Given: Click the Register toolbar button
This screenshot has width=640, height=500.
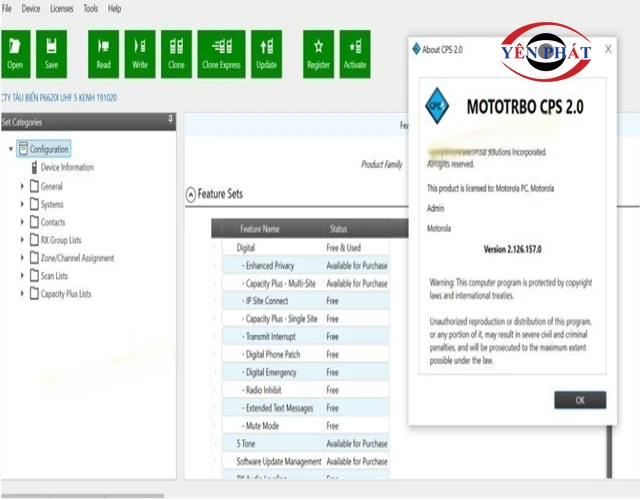Looking at the screenshot, I should click(318, 54).
